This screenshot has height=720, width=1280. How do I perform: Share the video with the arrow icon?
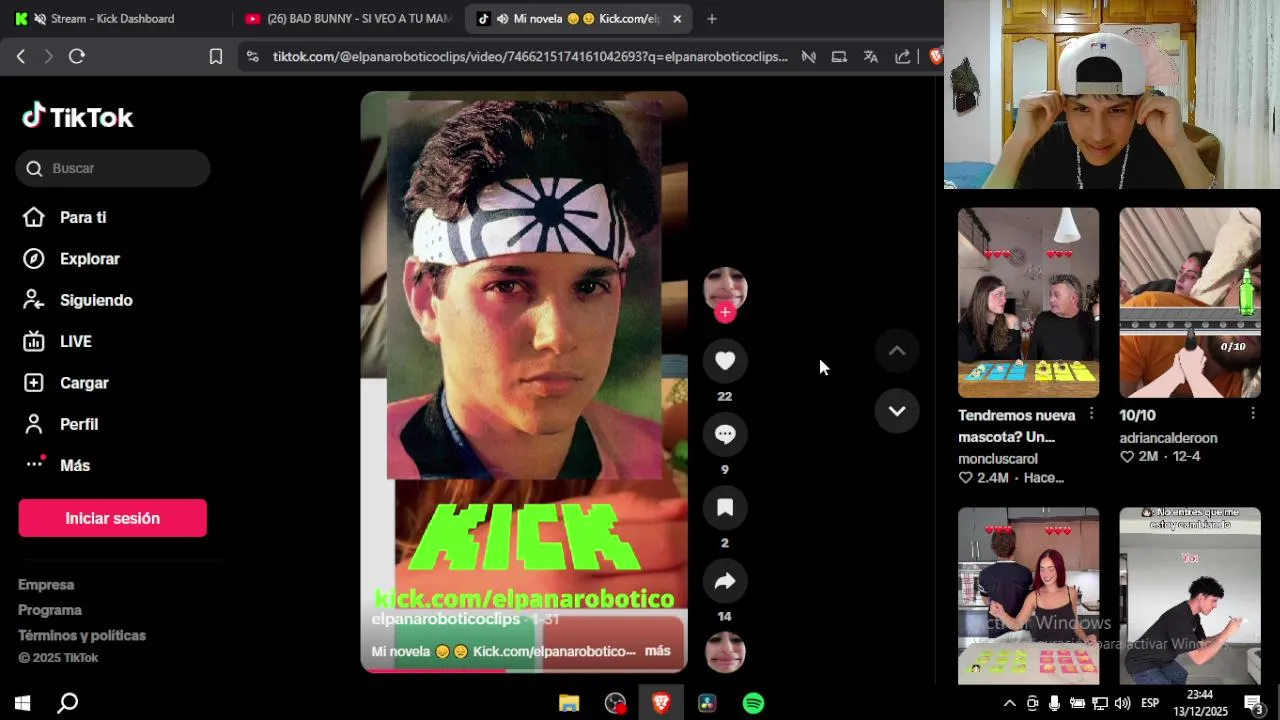click(x=725, y=581)
